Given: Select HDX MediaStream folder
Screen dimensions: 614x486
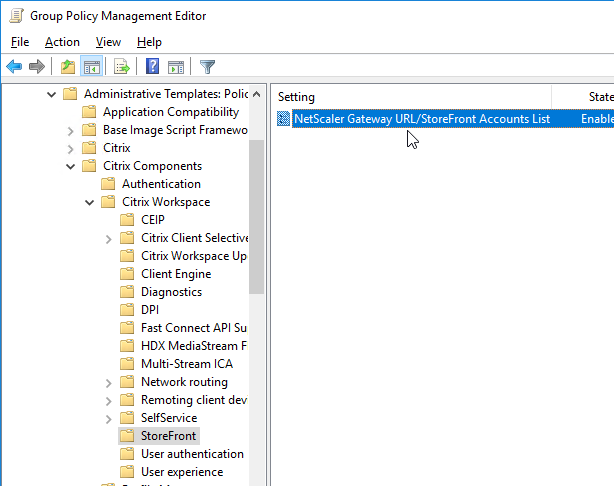Looking at the screenshot, I should pyautogui.click(x=194, y=346).
